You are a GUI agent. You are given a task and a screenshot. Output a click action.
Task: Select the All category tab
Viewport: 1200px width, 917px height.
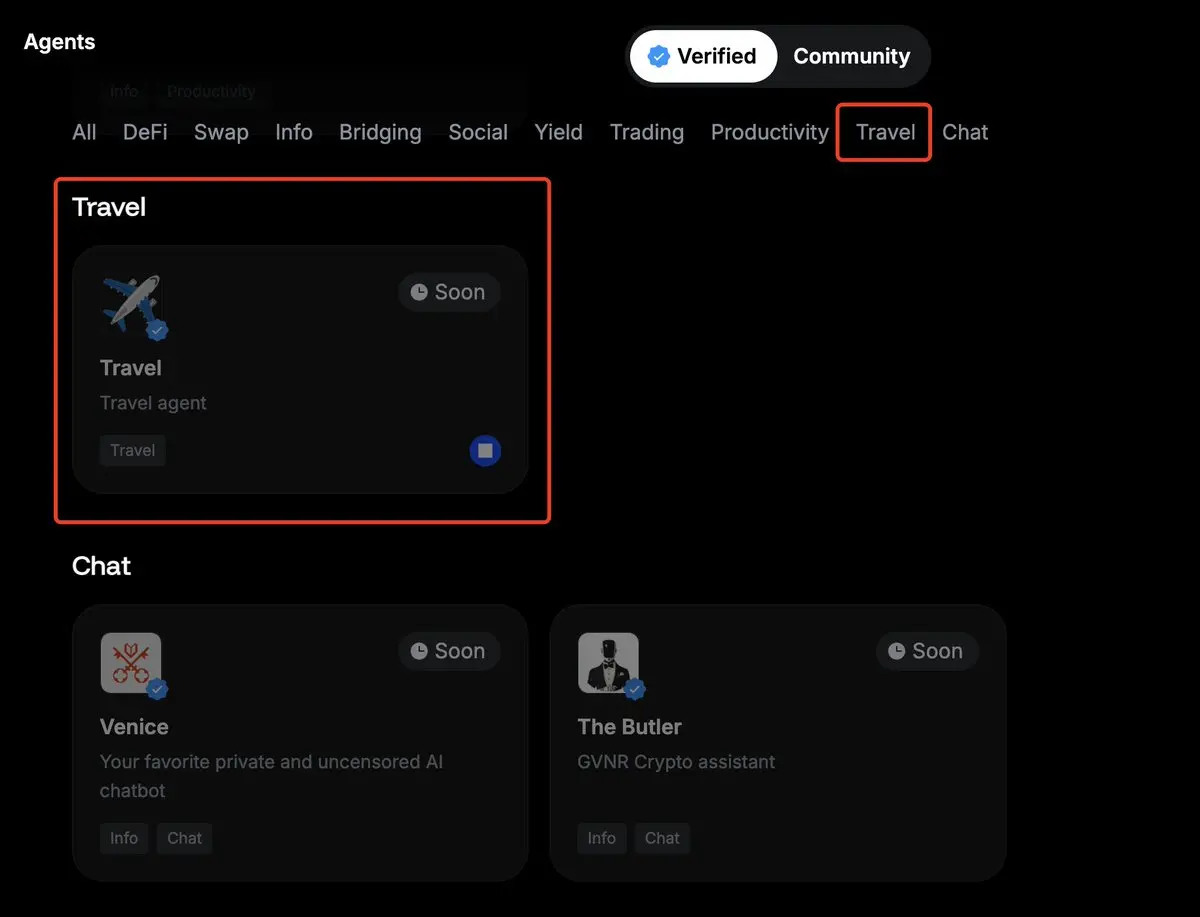(84, 132)
